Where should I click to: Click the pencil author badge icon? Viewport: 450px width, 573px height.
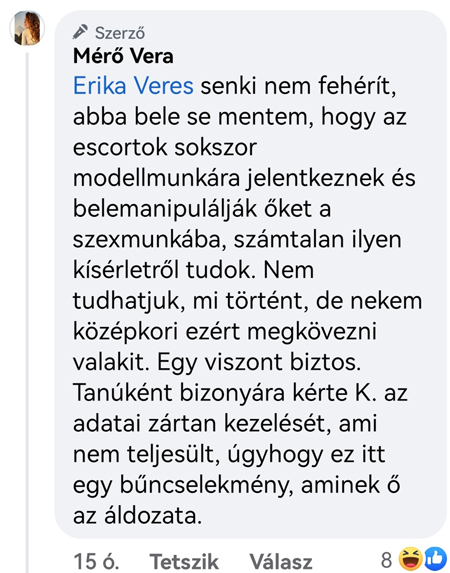coord(80,32)
